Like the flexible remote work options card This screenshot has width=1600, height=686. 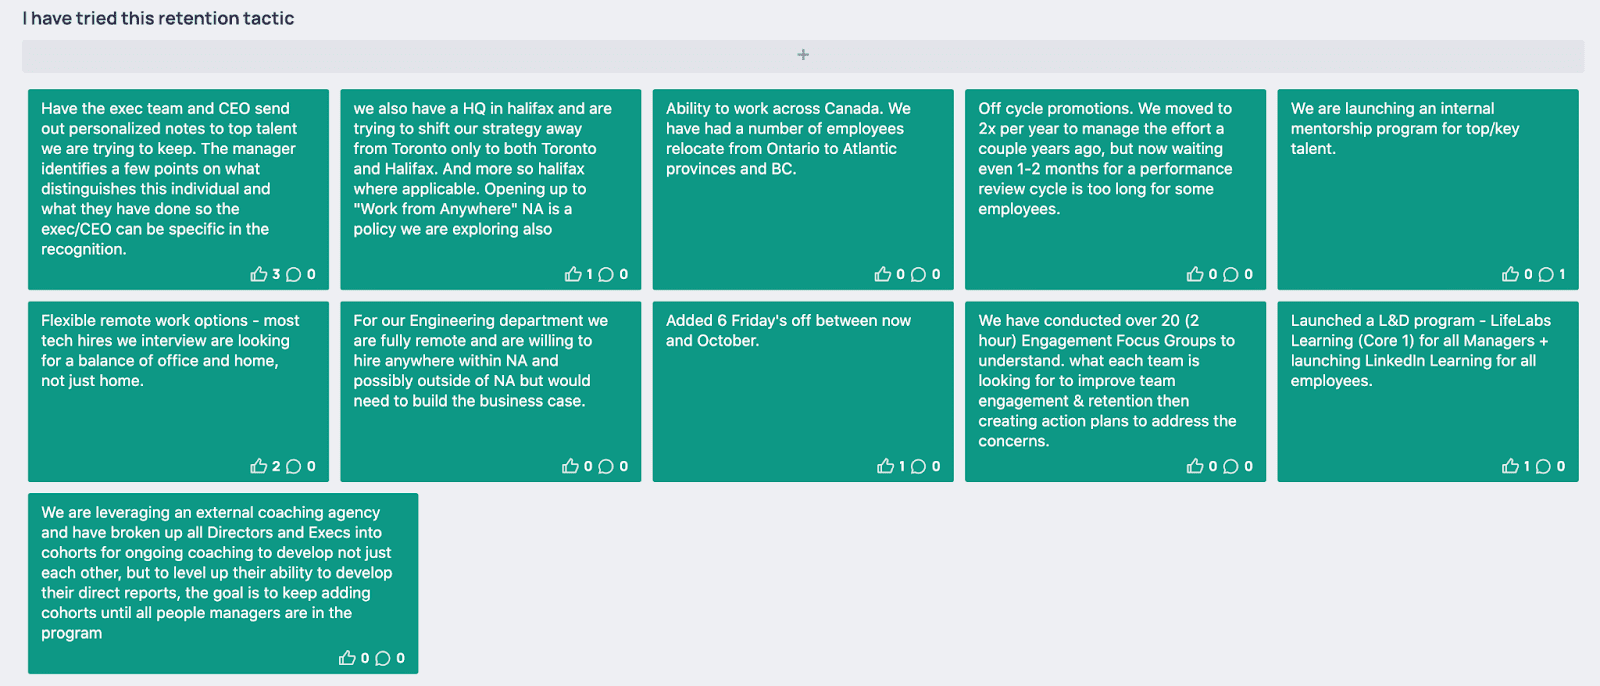[x=259, y=466]
